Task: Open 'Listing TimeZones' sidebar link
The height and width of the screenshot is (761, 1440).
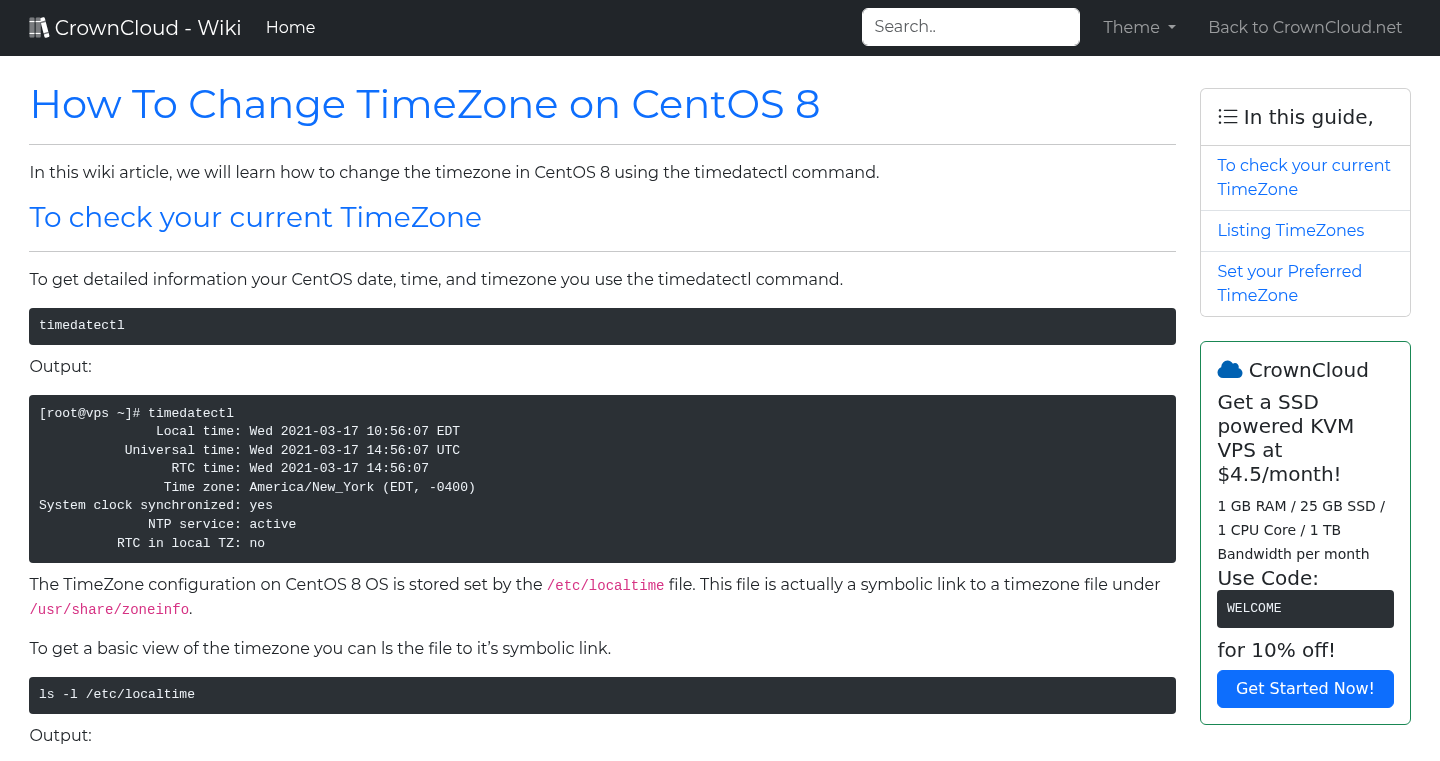Action: coord(1290,230)
